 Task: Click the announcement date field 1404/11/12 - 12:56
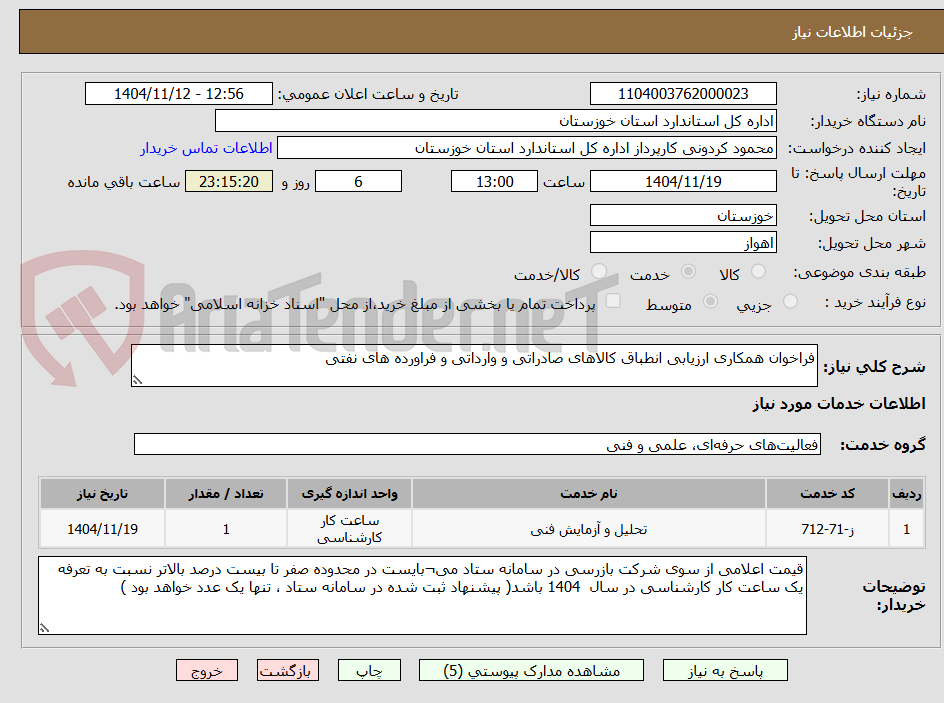(x=179, y=94)
